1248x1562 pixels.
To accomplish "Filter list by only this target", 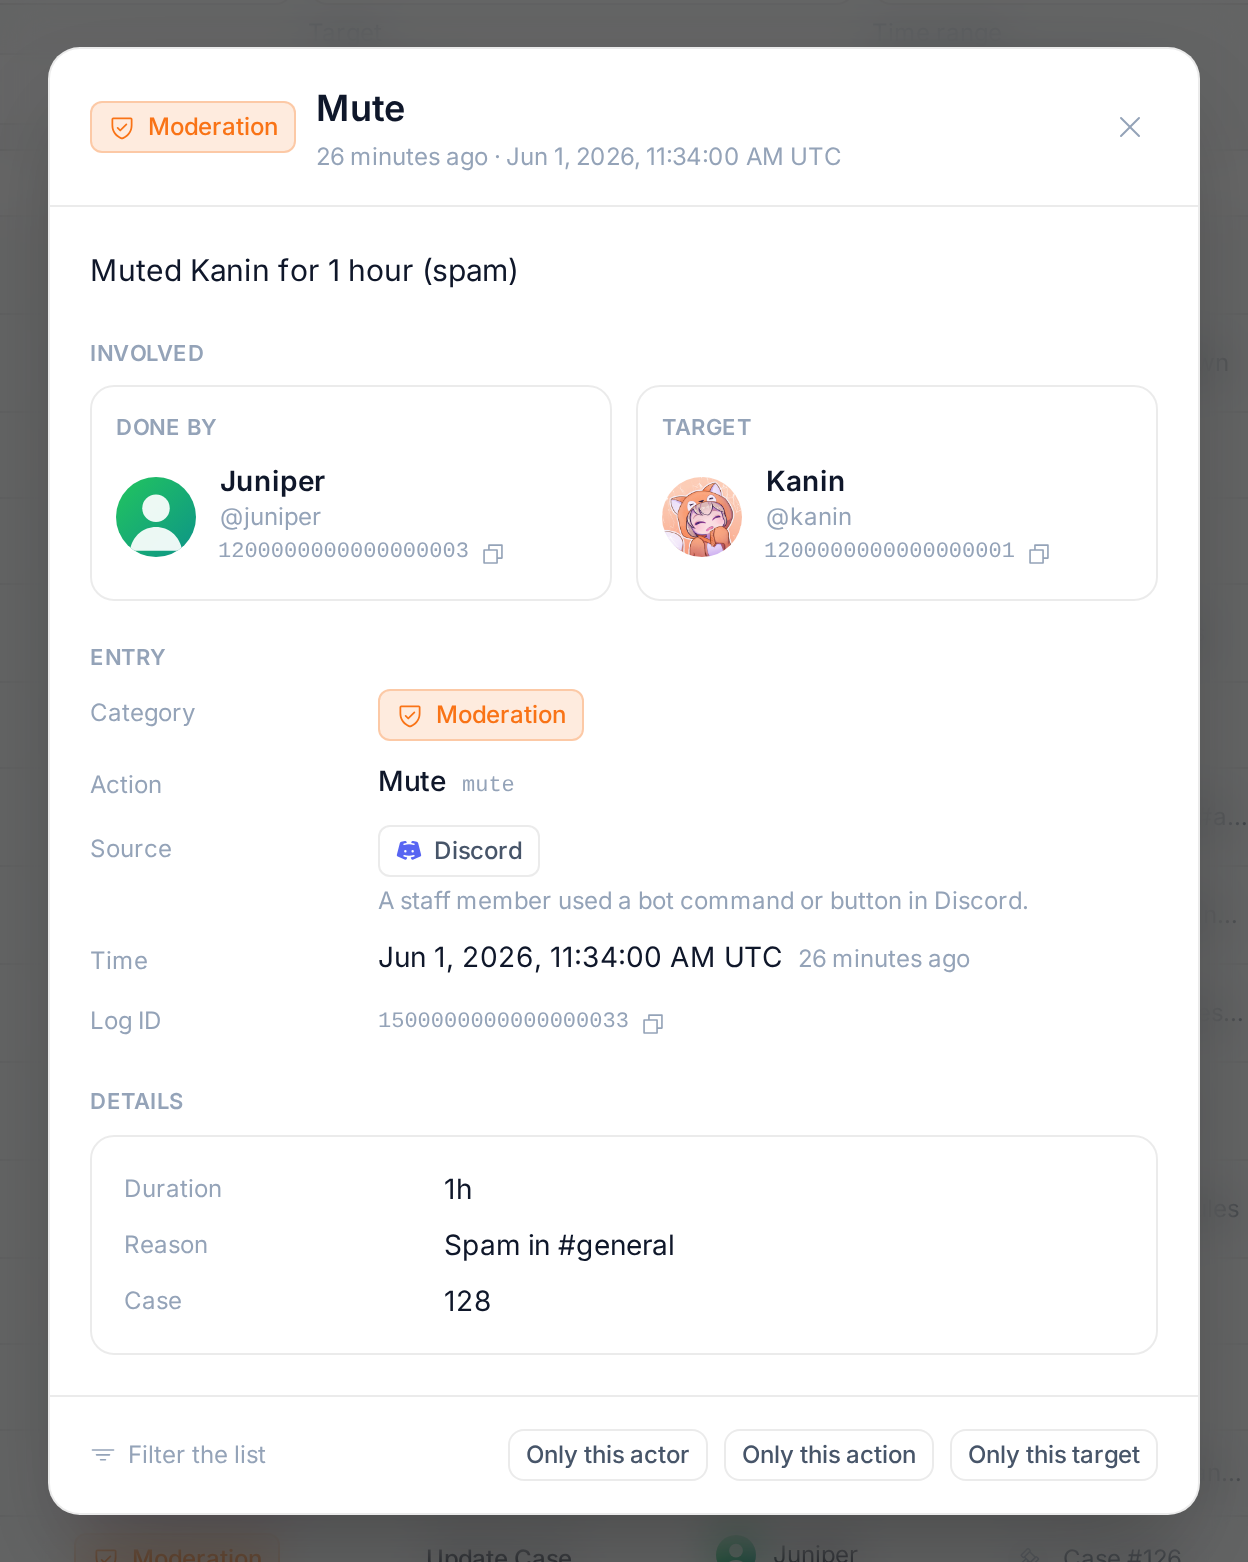I will click(x=1054, y=1455).
